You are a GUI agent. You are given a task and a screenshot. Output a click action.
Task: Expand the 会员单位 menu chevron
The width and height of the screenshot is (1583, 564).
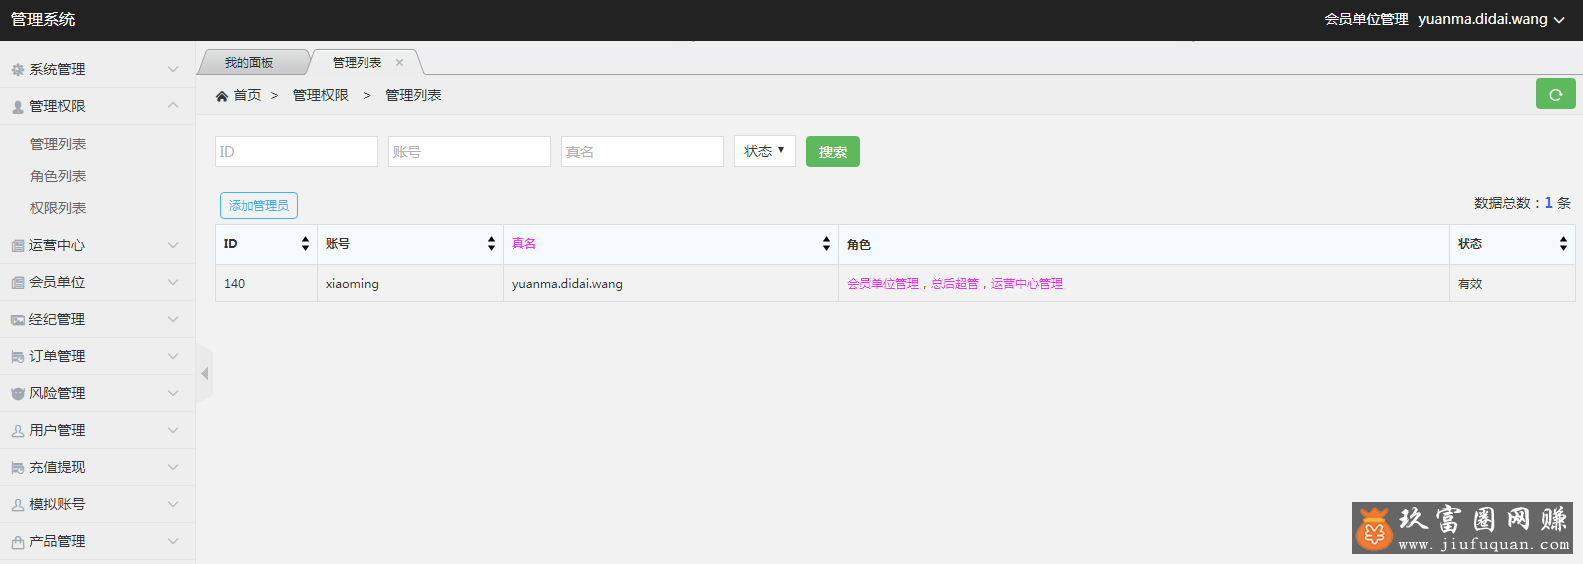173,282
